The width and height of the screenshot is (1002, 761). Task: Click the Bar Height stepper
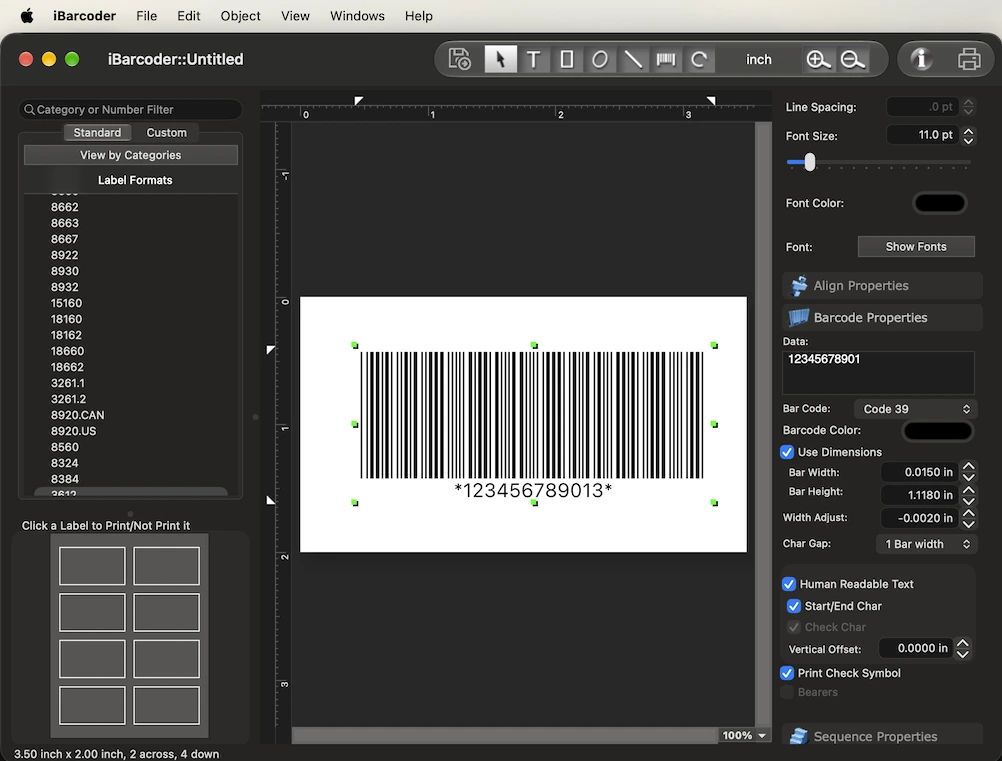(969, 495)
